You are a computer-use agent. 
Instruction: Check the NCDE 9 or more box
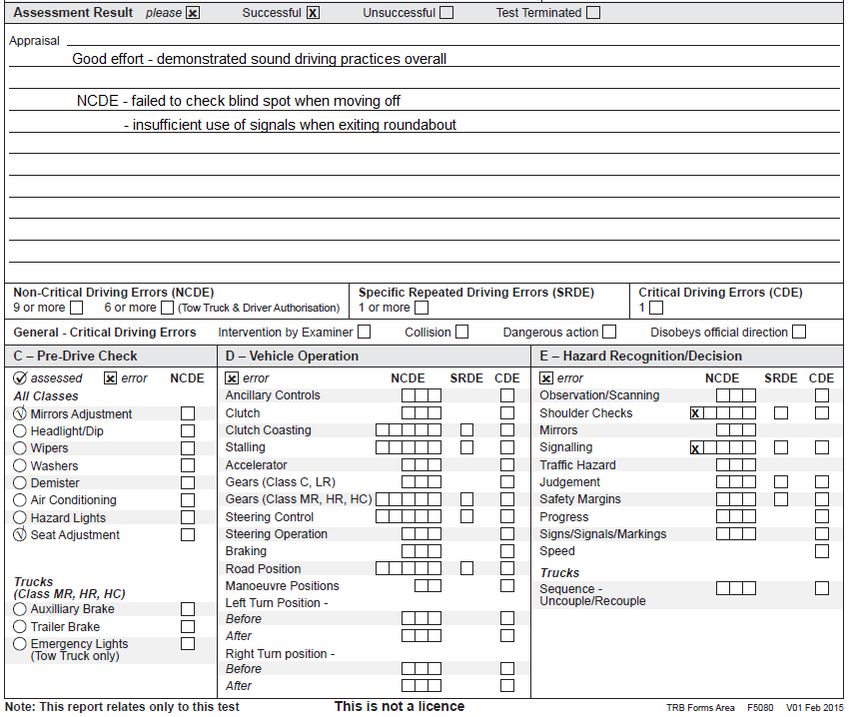pos(77,308)
